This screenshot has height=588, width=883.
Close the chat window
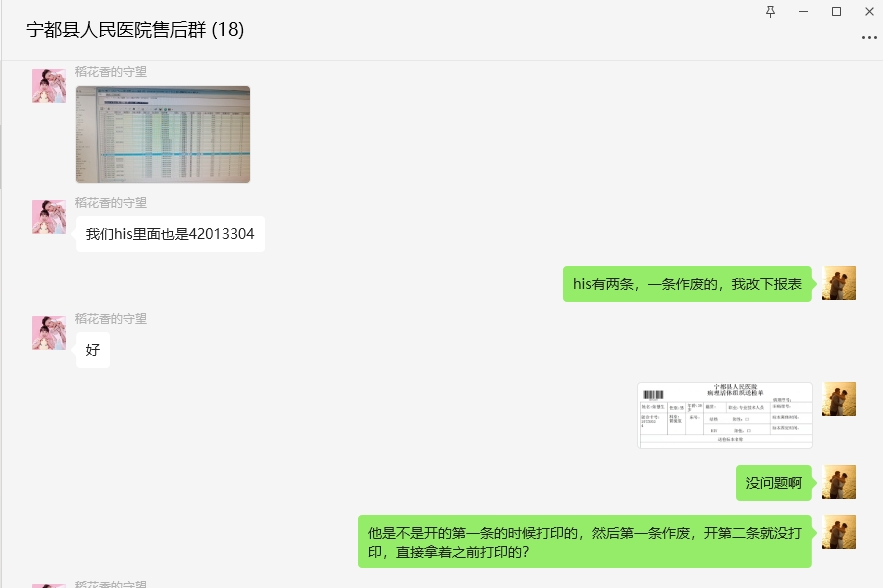(x=869, y=11)
